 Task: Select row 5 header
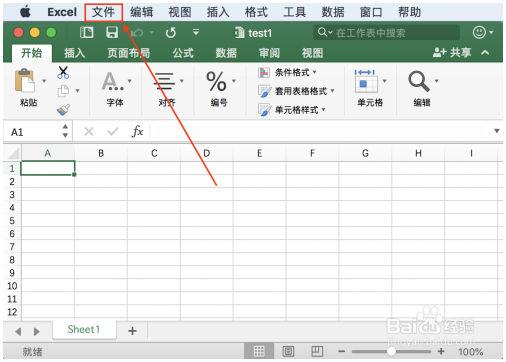[12, 221]
